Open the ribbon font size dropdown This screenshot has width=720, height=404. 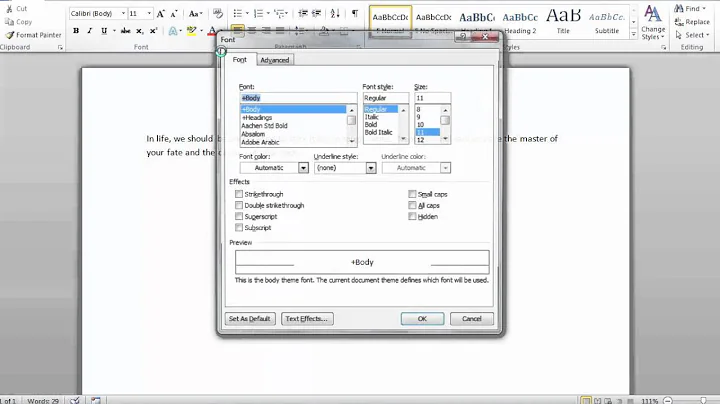tap(149, 13)
